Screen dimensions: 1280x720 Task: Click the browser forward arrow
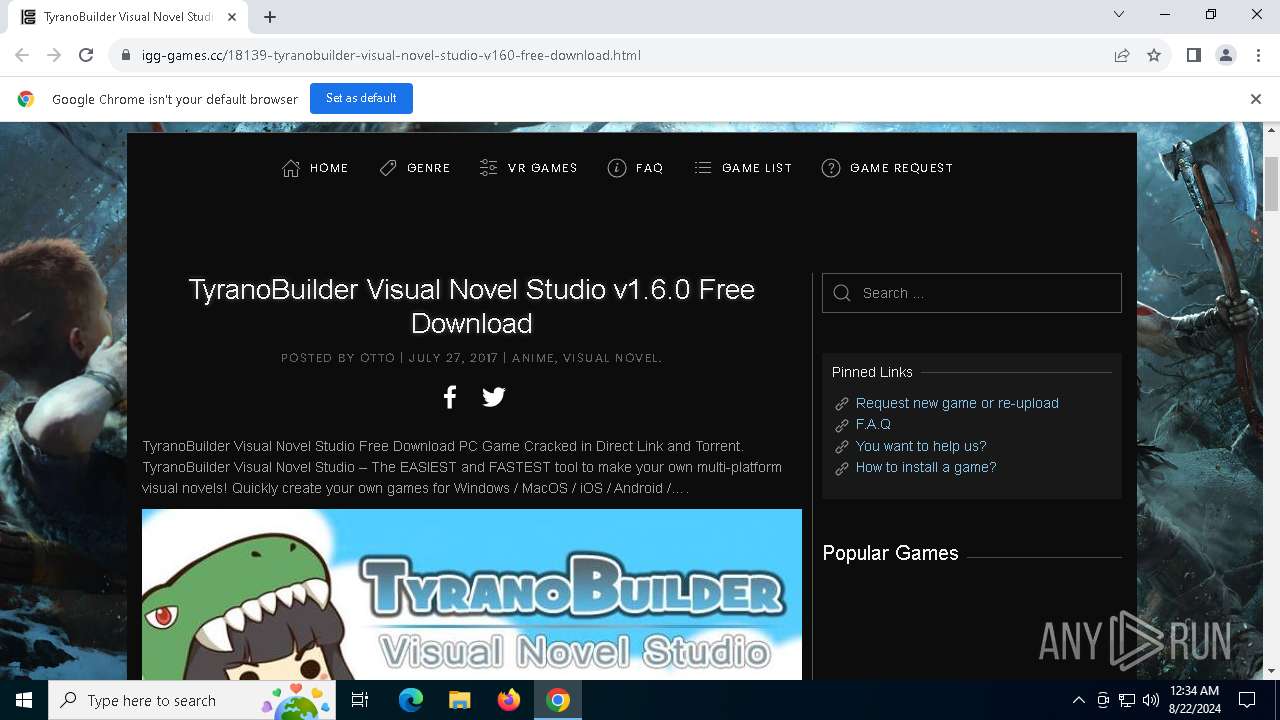[54, 55]
